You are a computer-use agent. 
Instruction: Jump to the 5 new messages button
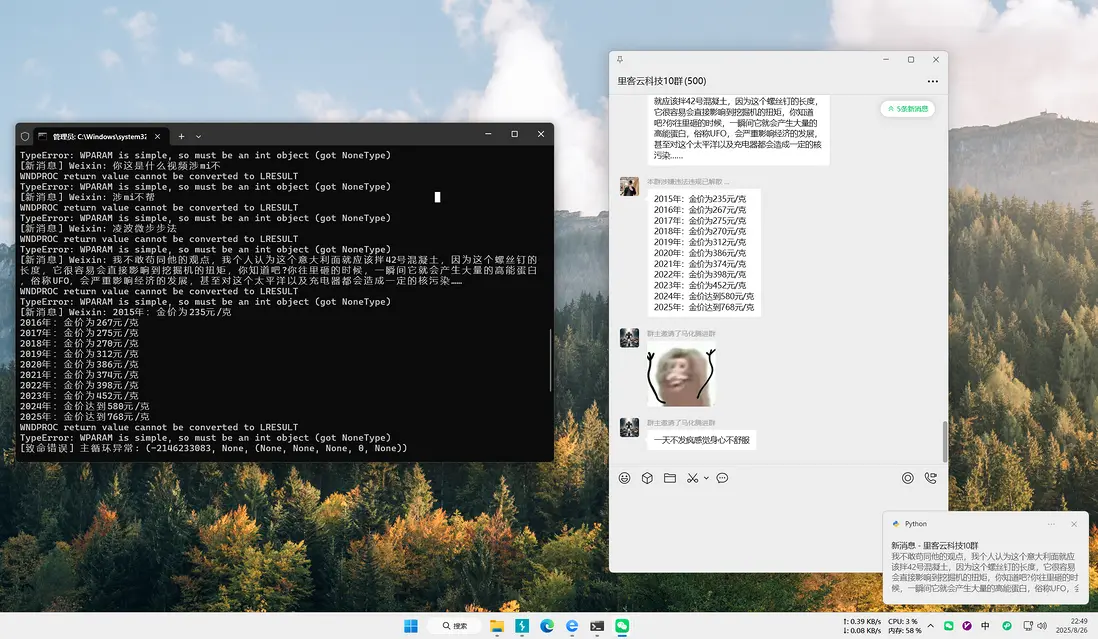pos(908,108)
